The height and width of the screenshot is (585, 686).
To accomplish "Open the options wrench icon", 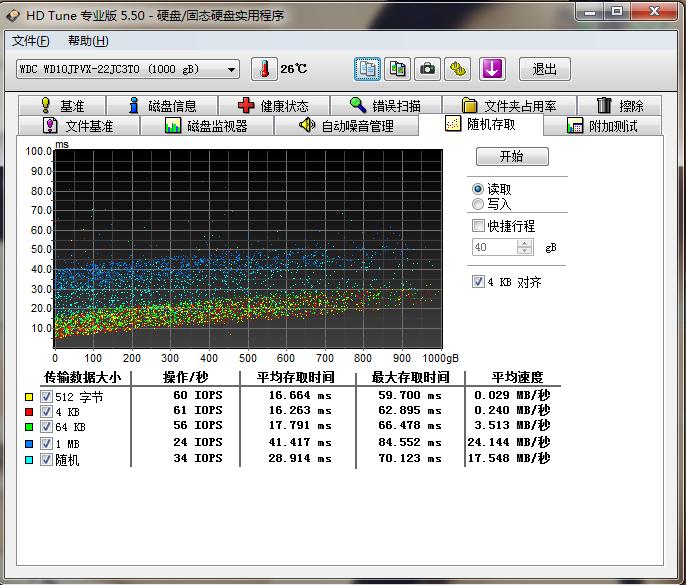I will [458, 69].
